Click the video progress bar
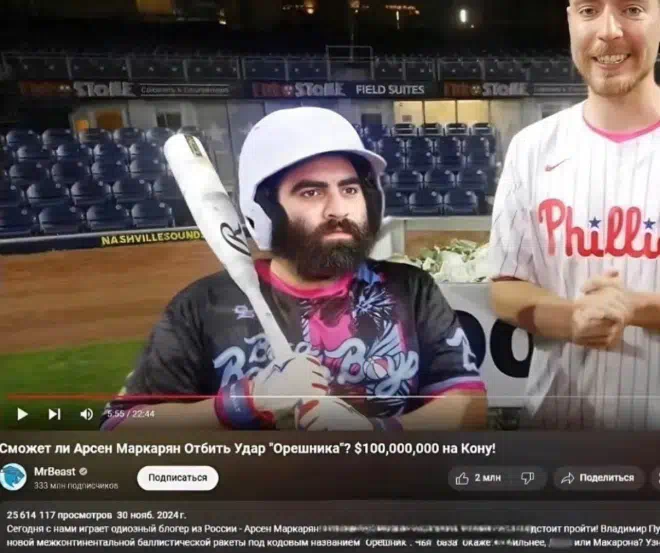Screen dimensions: 660x553 (330, 396)
